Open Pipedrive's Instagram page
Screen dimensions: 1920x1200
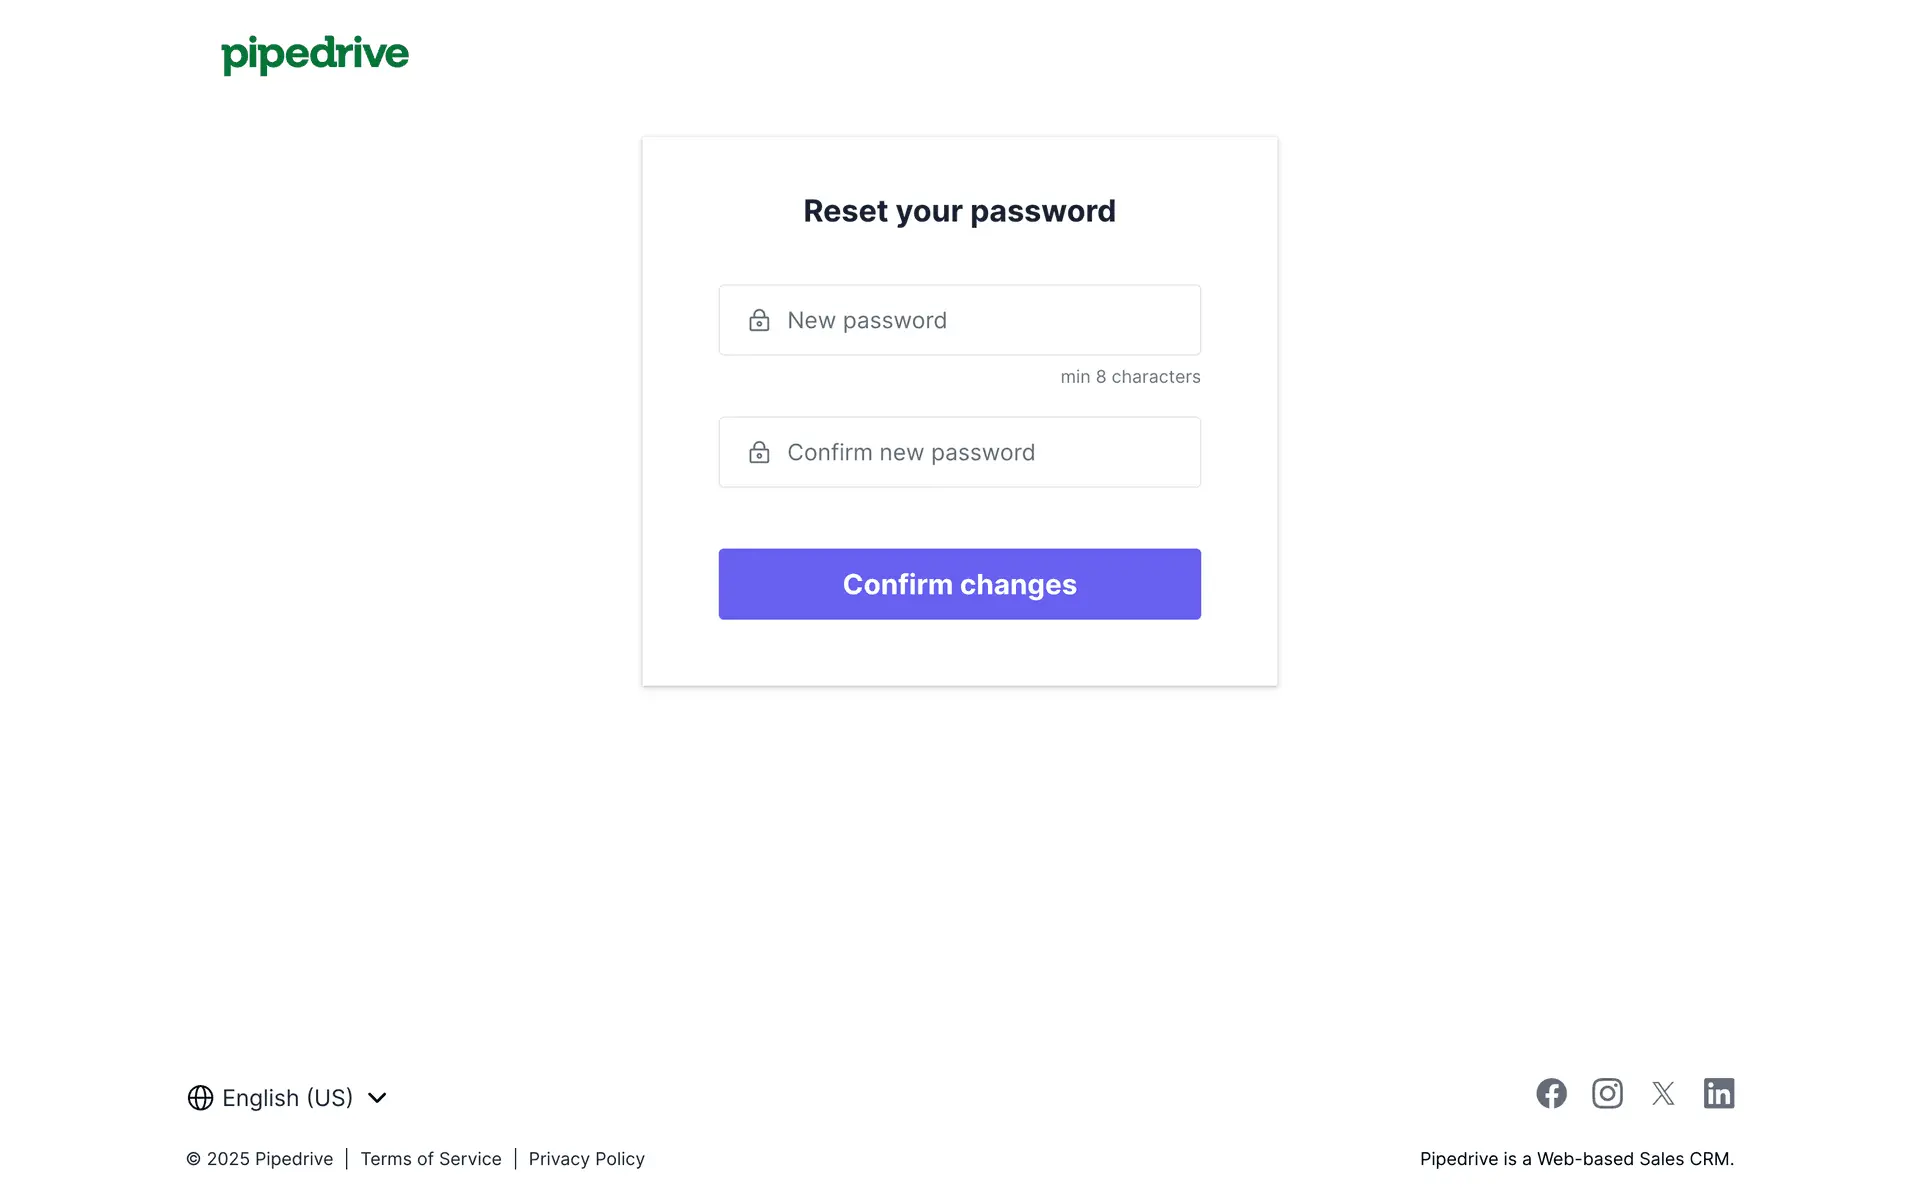1607,1093
